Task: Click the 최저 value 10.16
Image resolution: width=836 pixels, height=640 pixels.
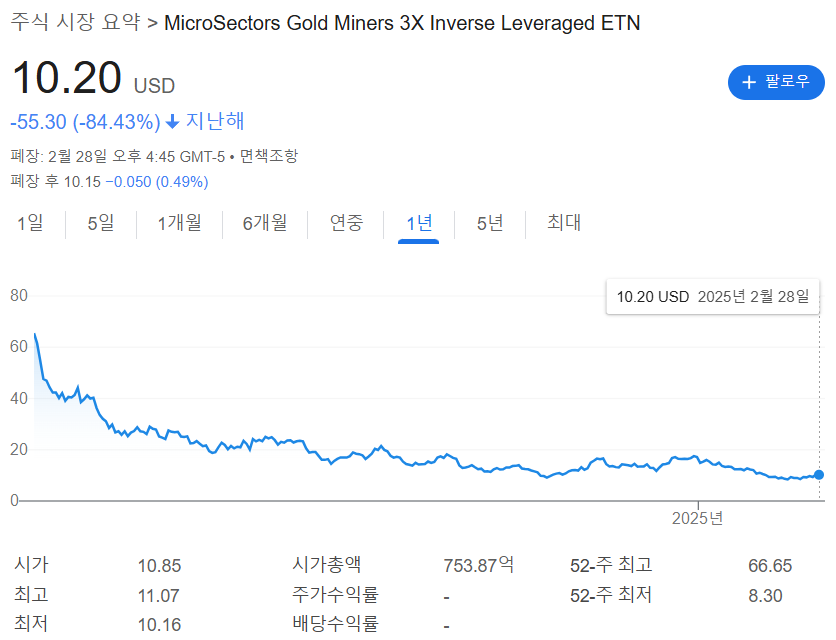Action: coord(159,625)
